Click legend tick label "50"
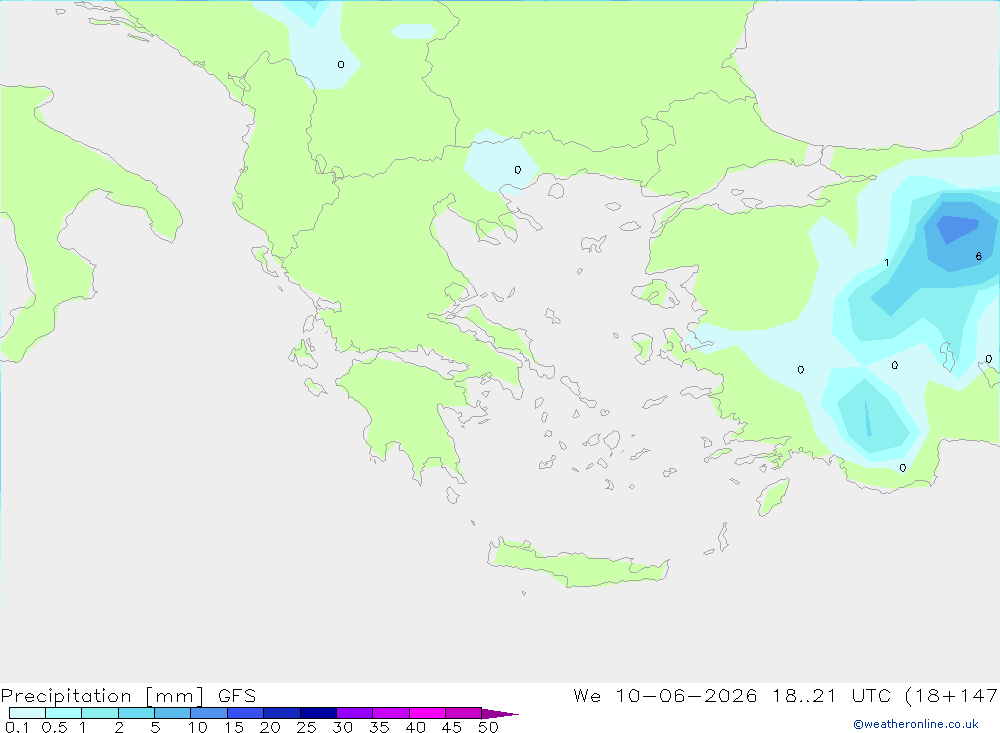The width and height of the screenshot is (1000, 733). point(488,727)
